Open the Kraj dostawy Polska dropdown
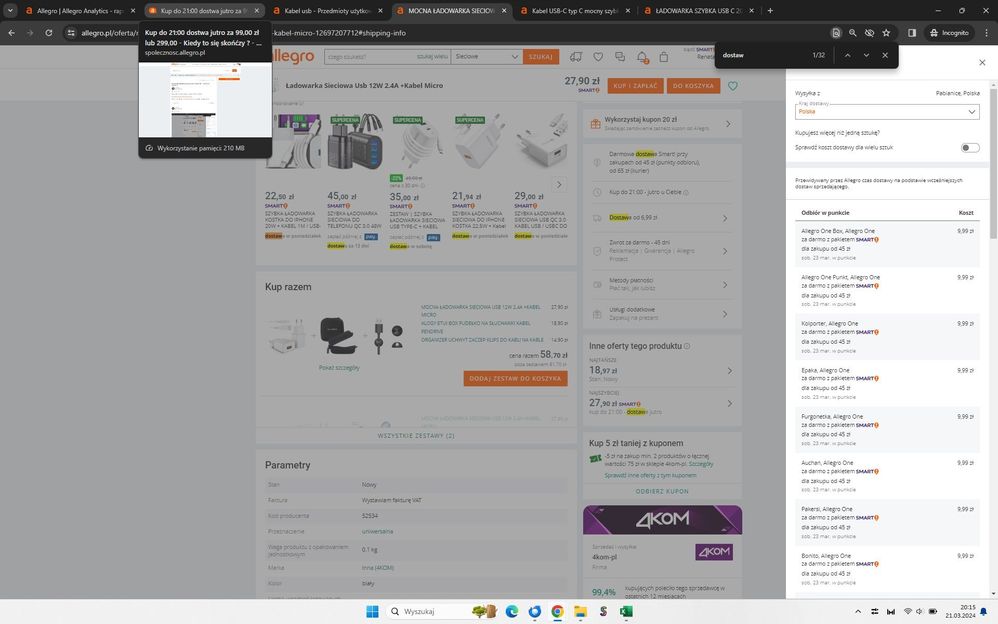The width and height of the screenshot is (998, 624). 886,112
